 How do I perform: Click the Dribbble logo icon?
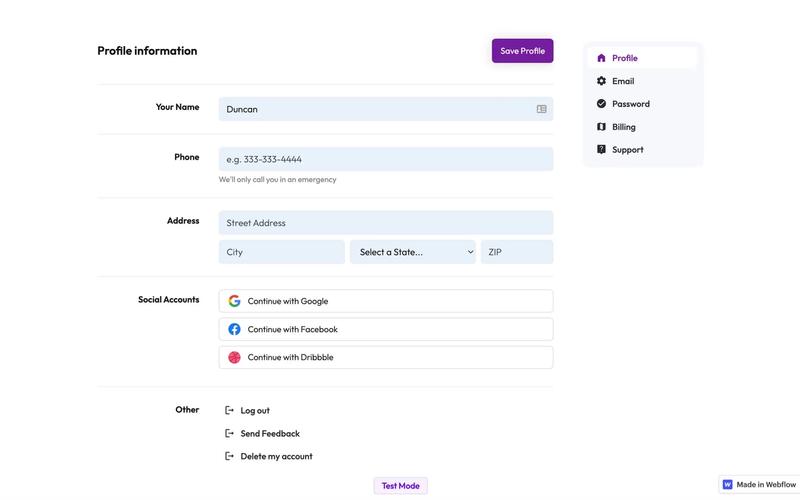(234, 357)
